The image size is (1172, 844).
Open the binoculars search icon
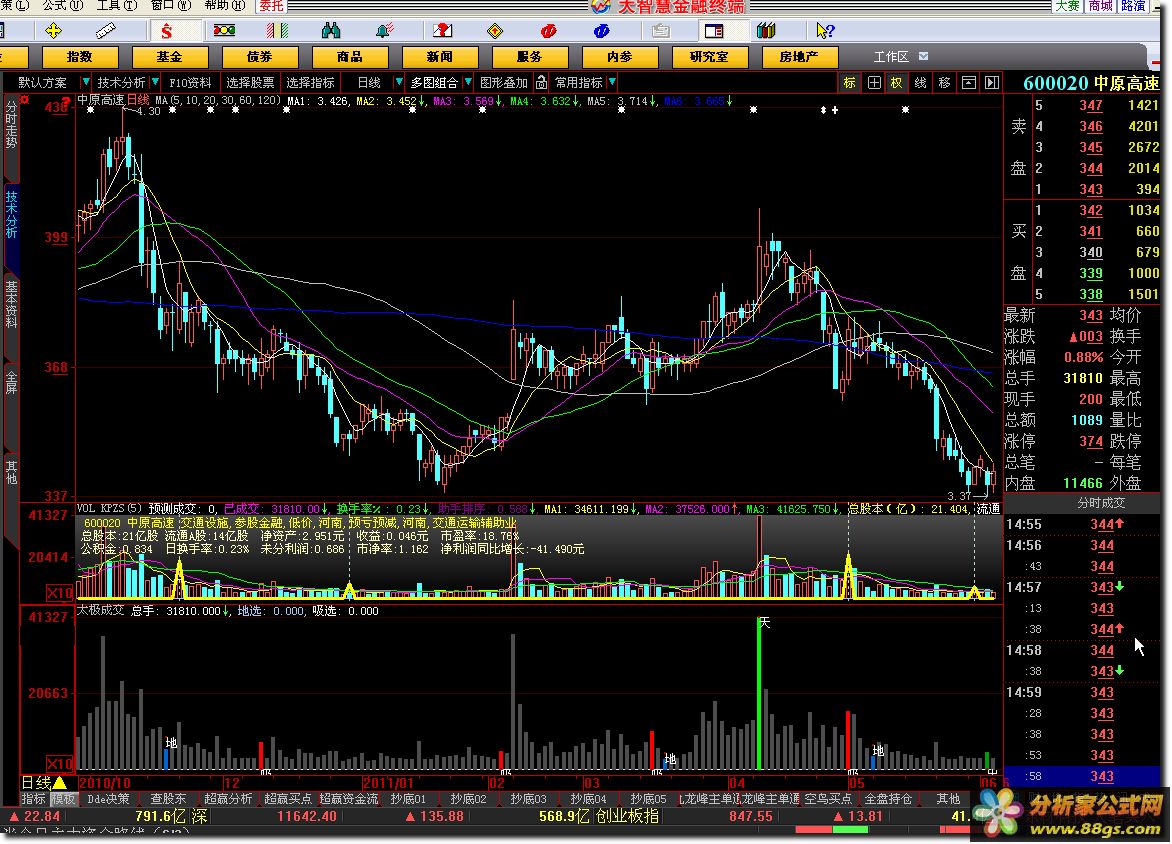[x=331, y=31]
